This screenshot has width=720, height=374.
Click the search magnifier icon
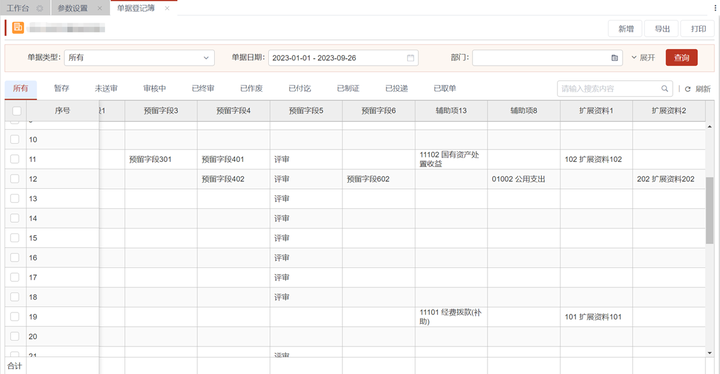664,89
